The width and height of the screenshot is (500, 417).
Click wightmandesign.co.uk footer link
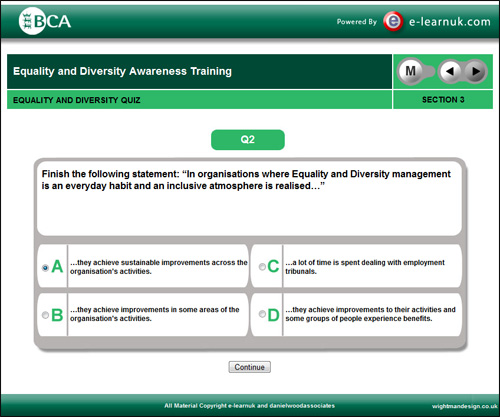[465, 406]
